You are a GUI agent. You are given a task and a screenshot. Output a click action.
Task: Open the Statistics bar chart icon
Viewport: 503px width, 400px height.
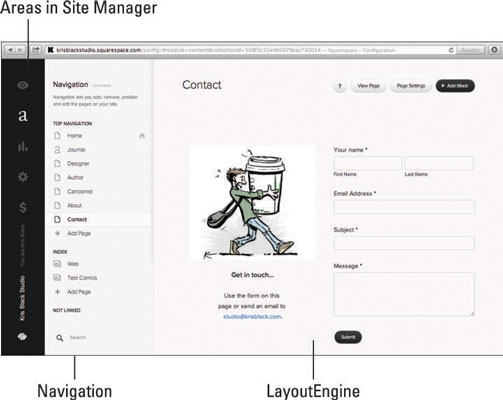(x=23, y=146)
